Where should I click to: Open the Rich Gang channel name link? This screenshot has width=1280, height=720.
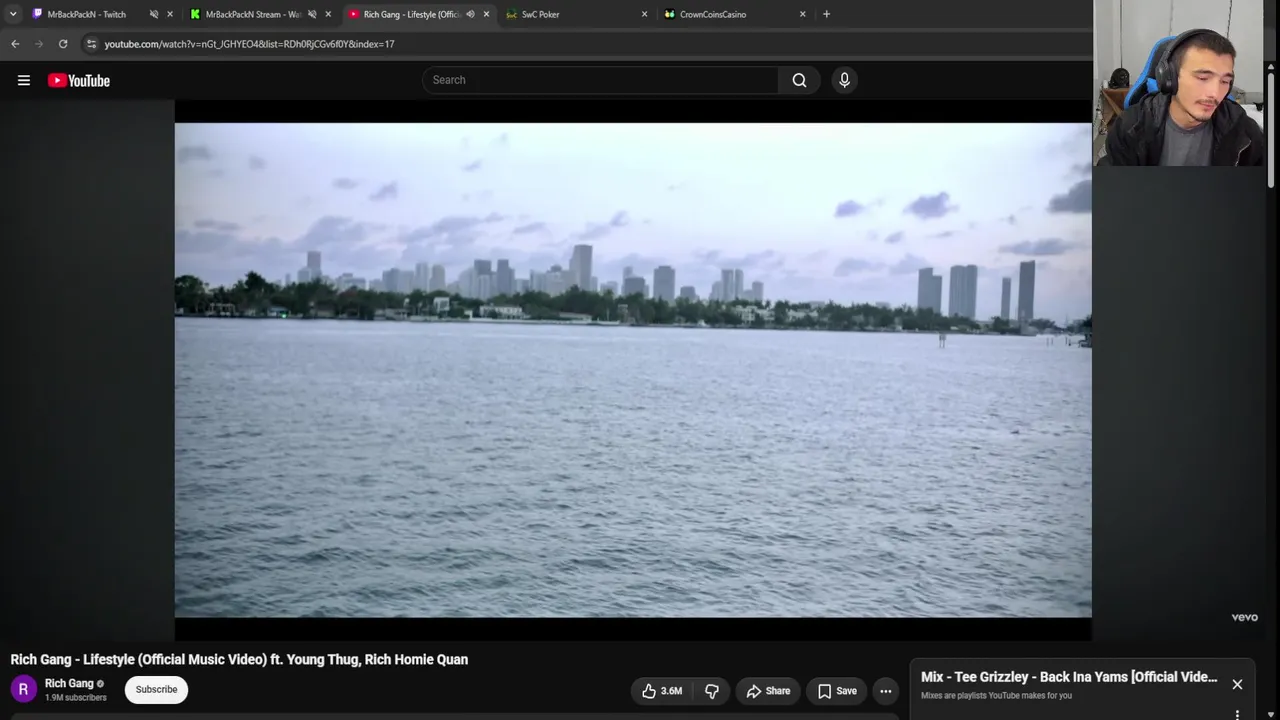[x=69, y=684]
